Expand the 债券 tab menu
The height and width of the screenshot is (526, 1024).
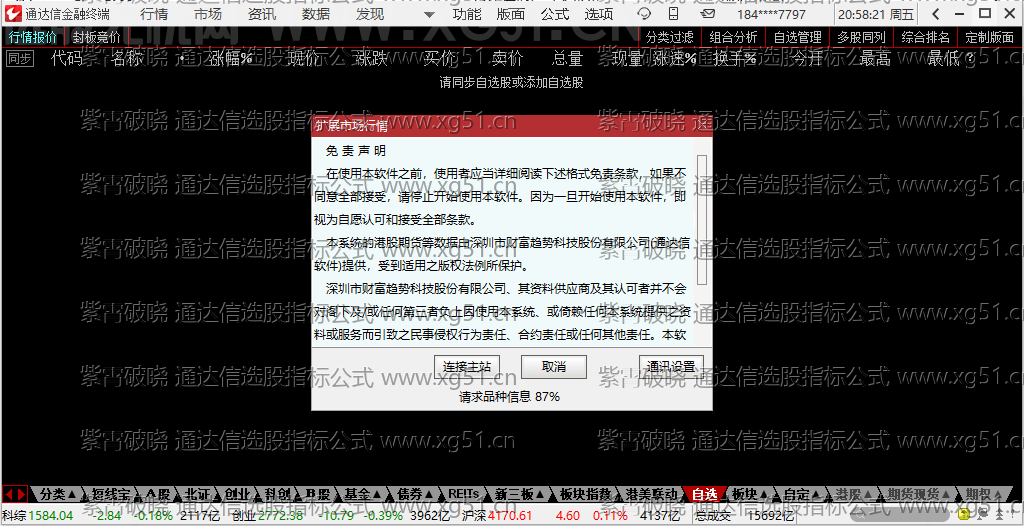[x=413, y=494]
